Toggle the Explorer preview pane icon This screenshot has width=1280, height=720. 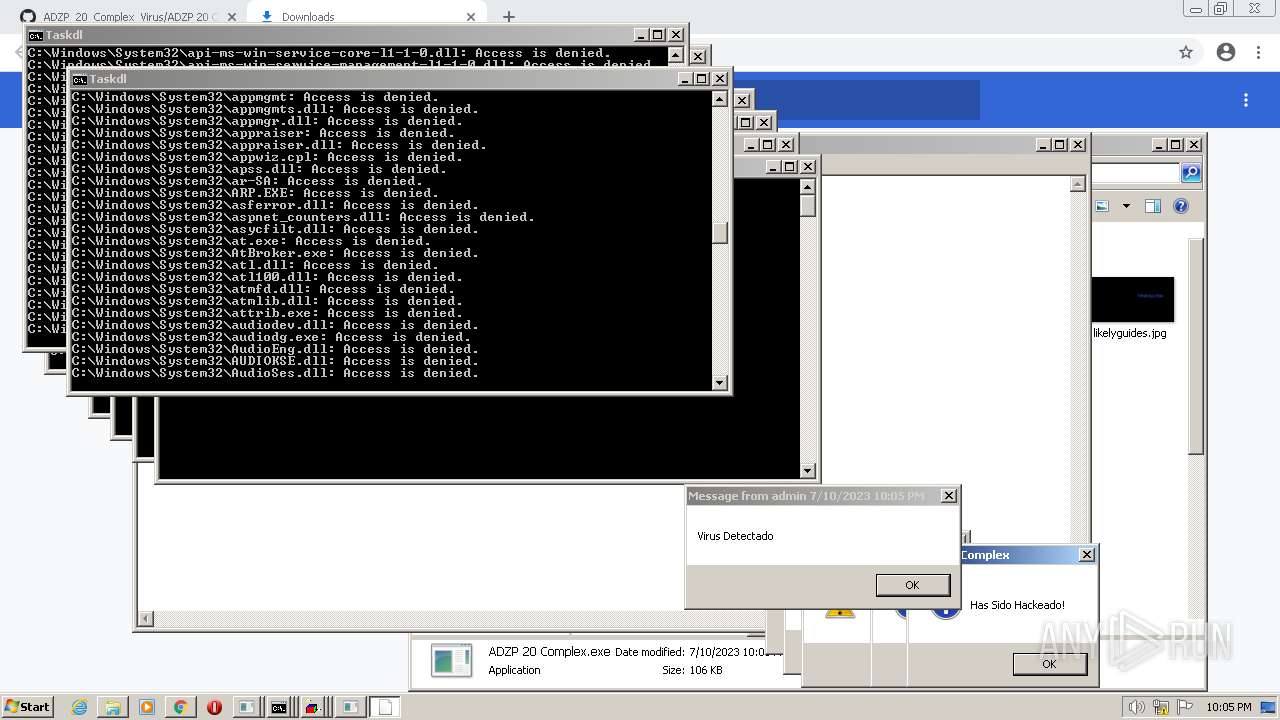tap(1153, 206)
